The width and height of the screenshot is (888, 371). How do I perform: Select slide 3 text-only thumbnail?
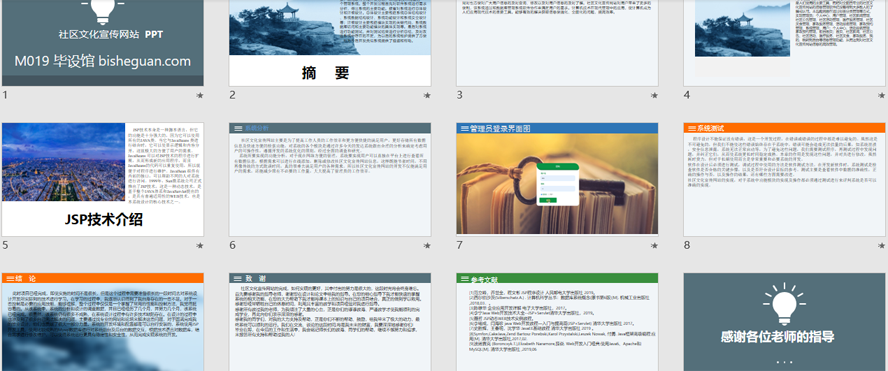(x=557, y=42)
